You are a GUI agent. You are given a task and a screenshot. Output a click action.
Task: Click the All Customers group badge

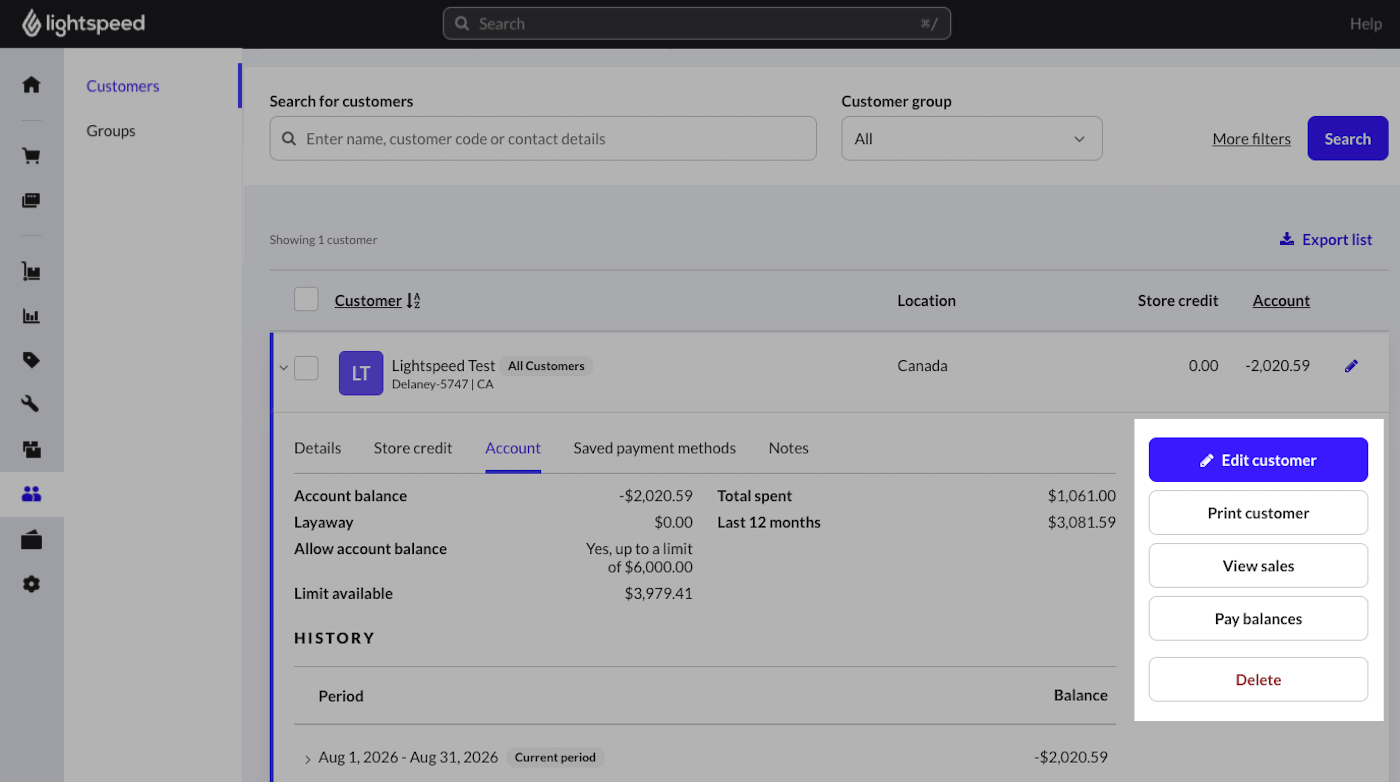tap(546, 366)
